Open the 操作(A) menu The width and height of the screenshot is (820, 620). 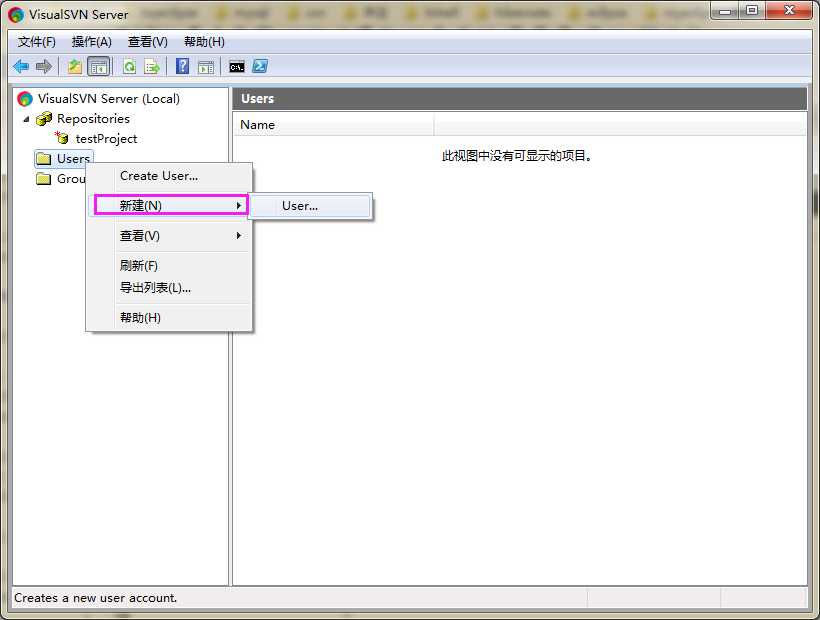pos(92,42)
